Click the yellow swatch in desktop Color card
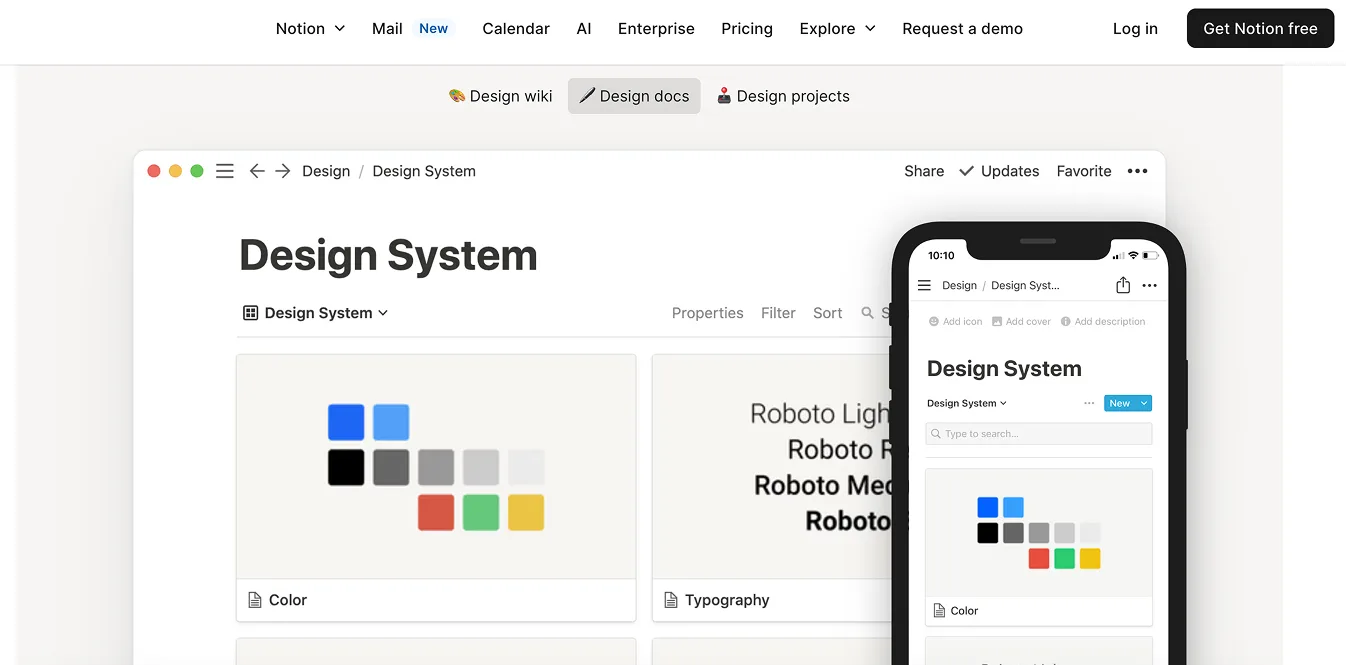 tap(526, 512)
